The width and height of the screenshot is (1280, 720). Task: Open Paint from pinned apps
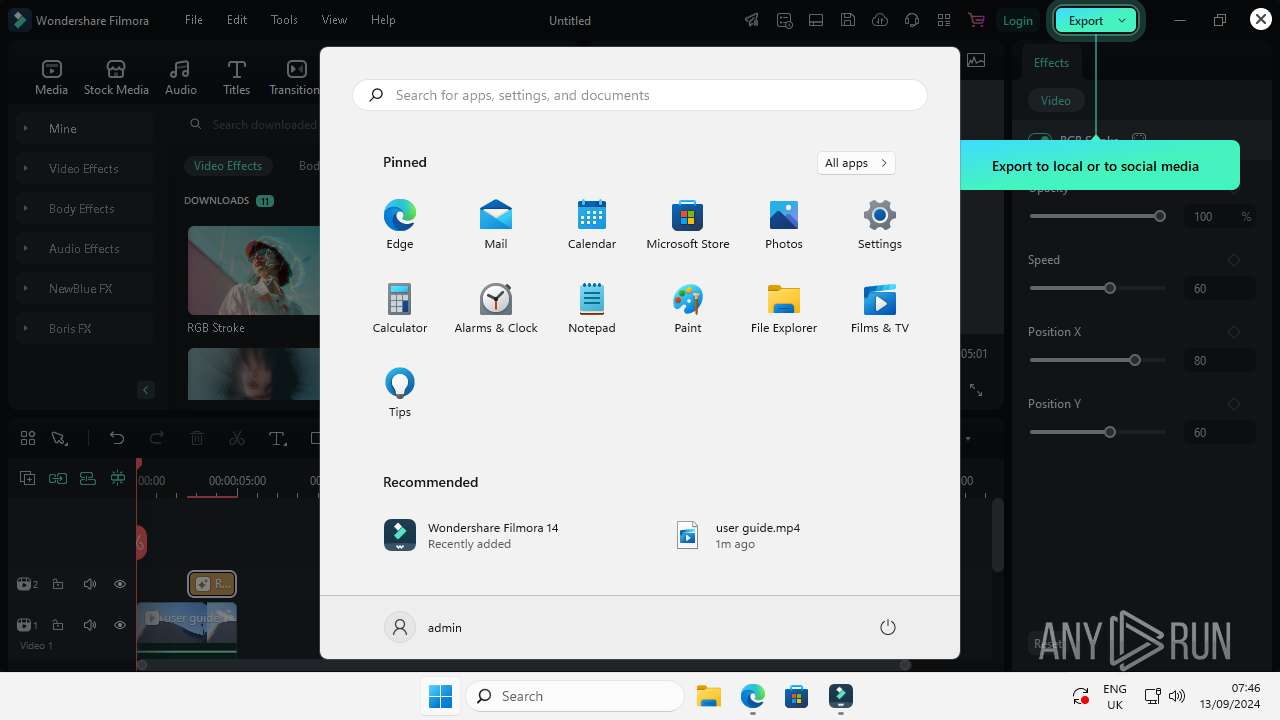[x=688, y=308]
